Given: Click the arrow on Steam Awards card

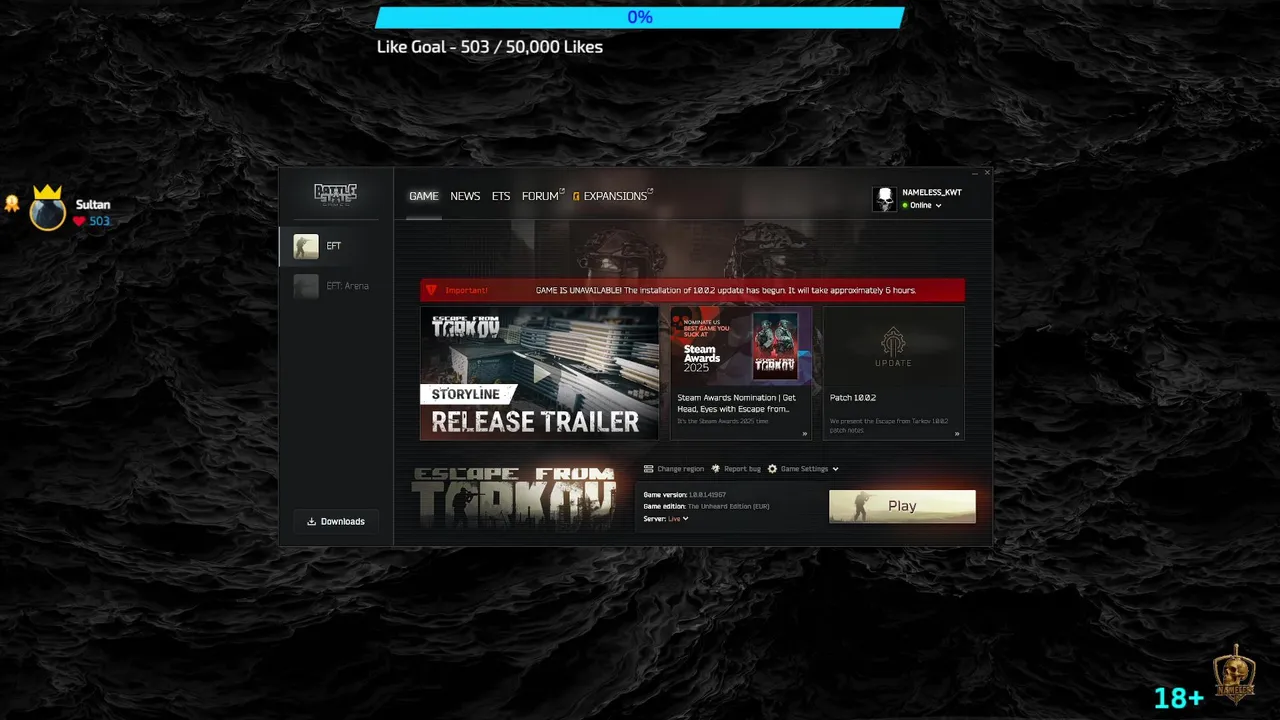Looking at the screenshot, I should pos(804,434).
